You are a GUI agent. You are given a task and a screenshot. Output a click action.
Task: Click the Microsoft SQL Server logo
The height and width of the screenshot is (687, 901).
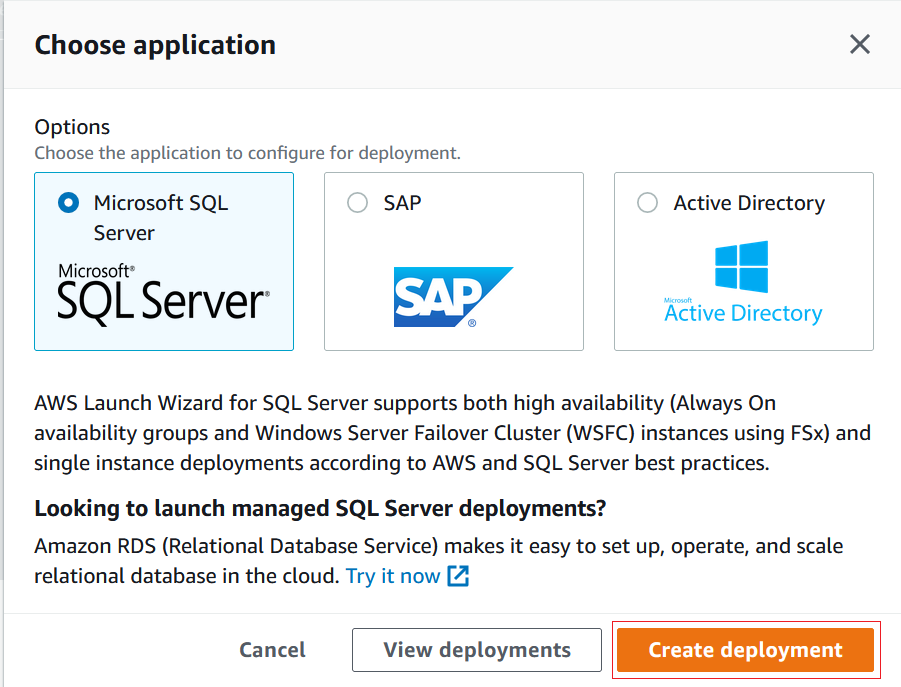163,295
